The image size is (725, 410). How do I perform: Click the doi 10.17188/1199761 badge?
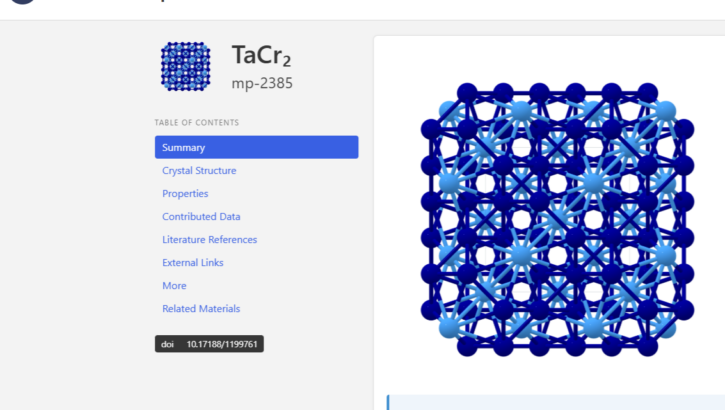209,344
